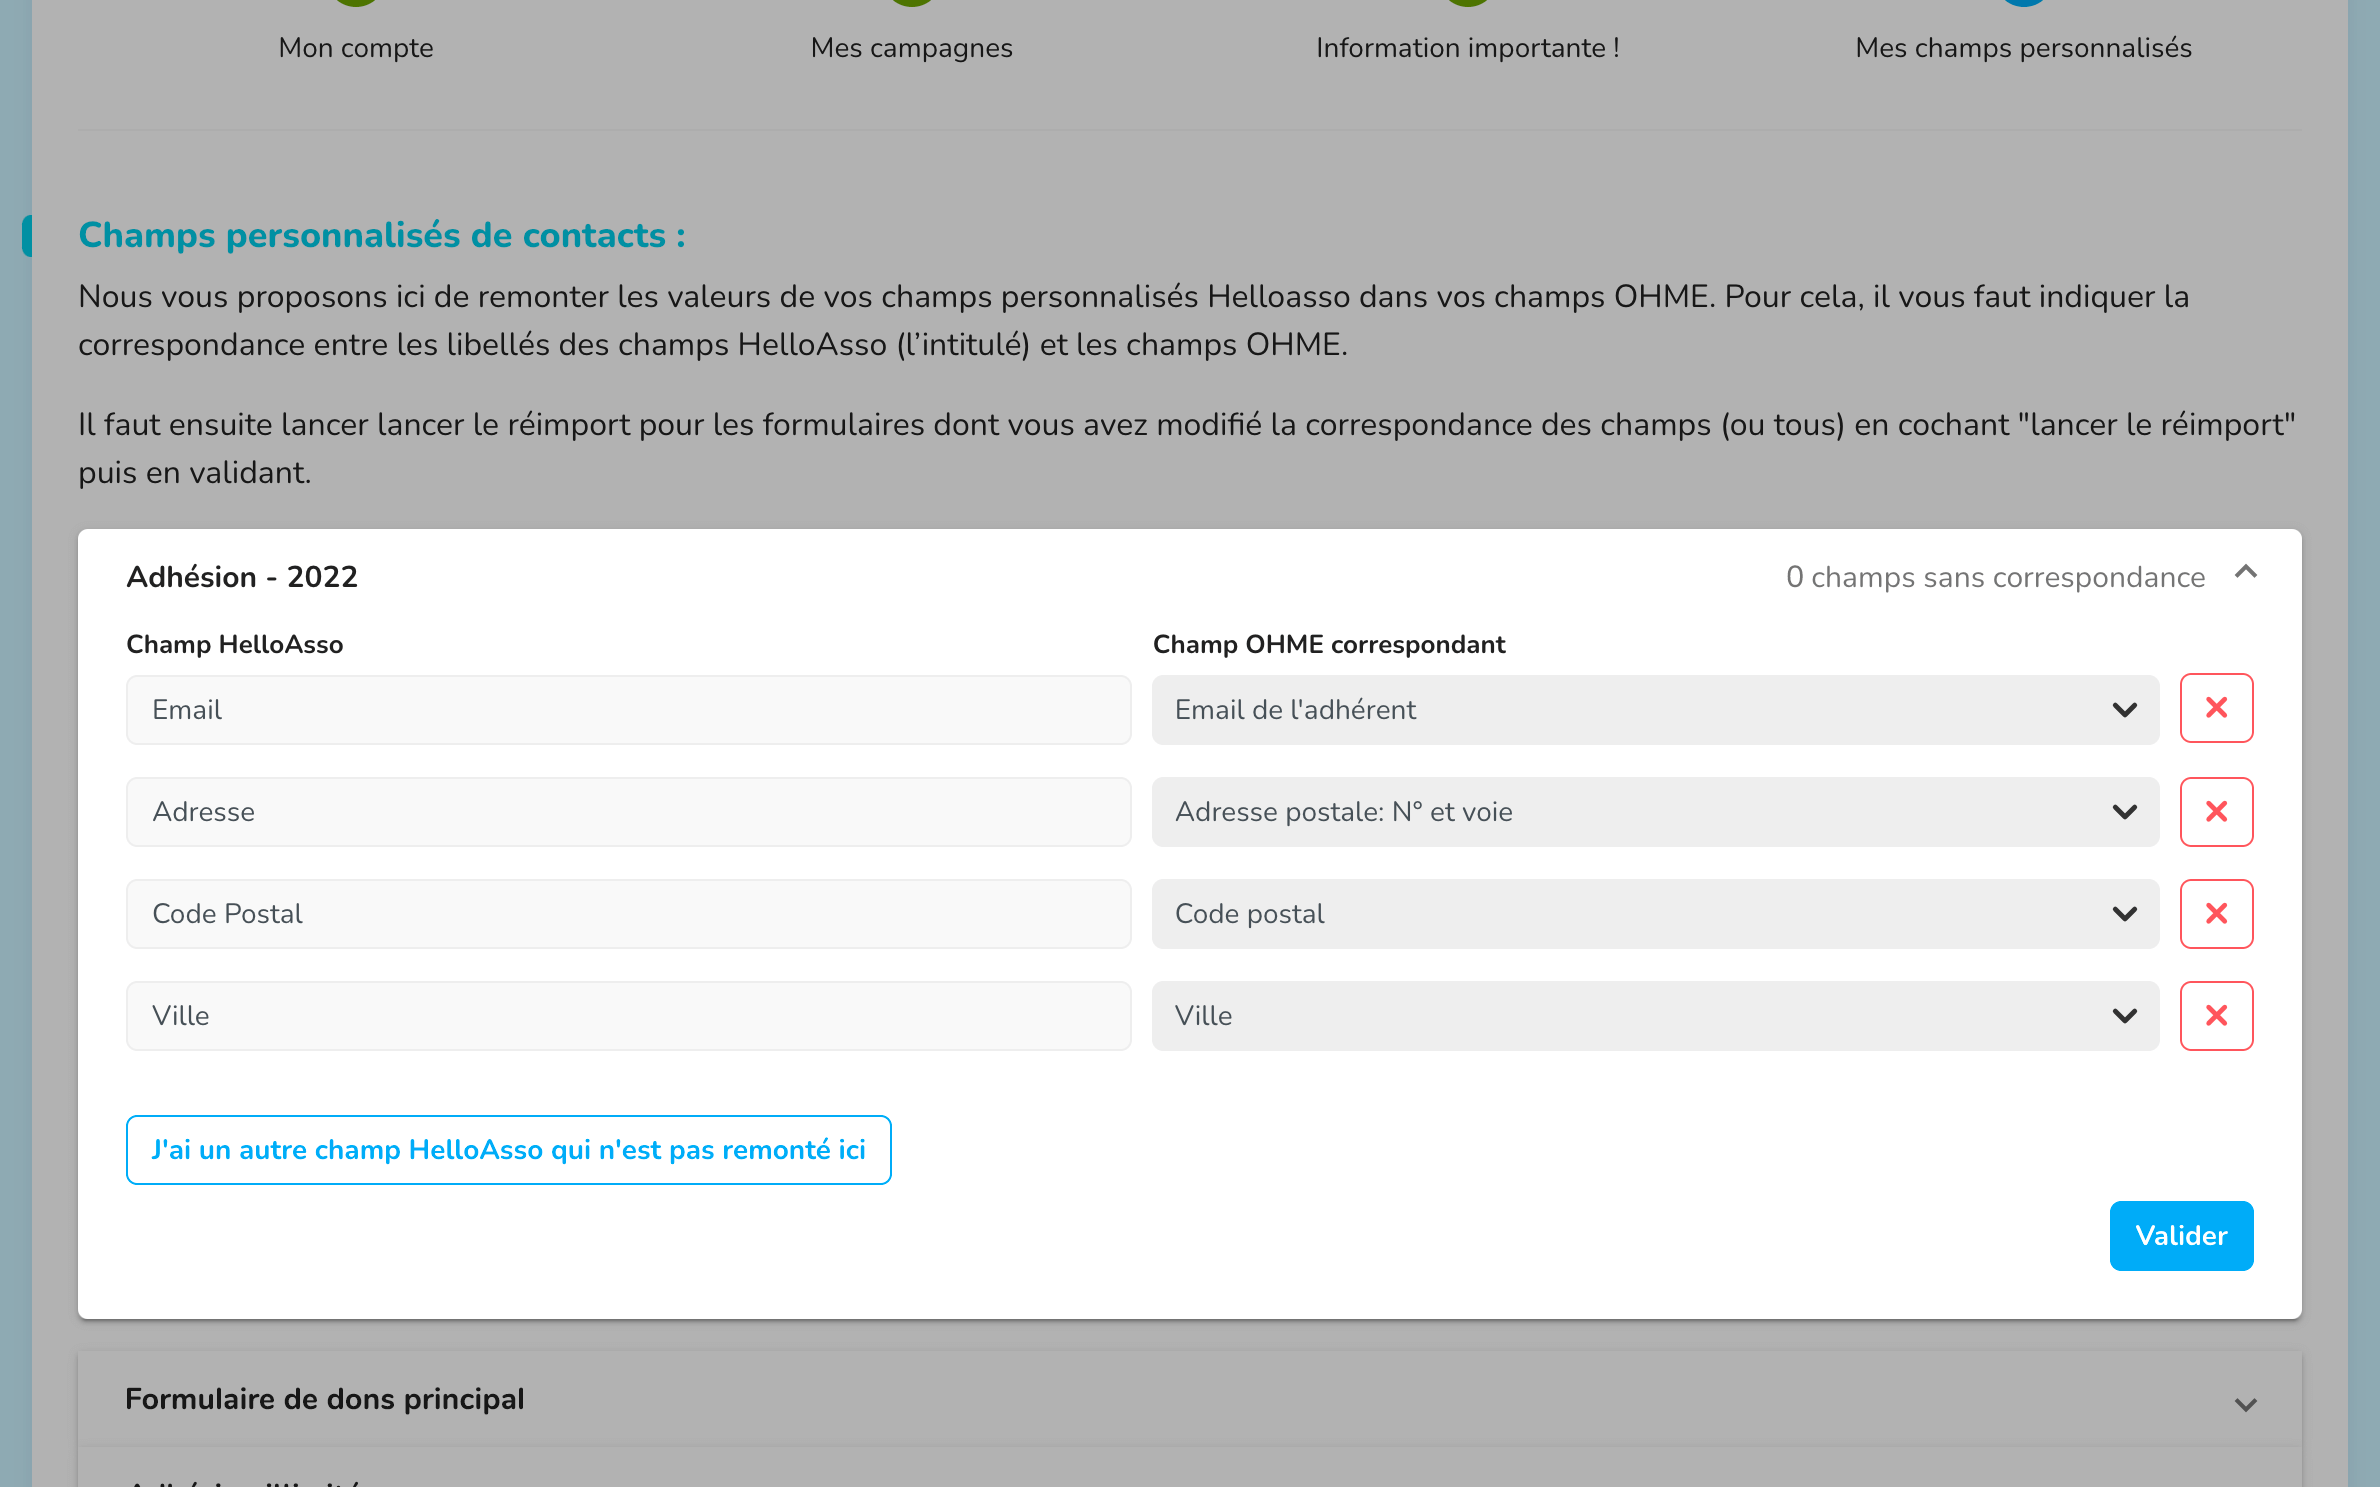
Task: Click the Ville HelloAsso field input
Action: 628,1015
